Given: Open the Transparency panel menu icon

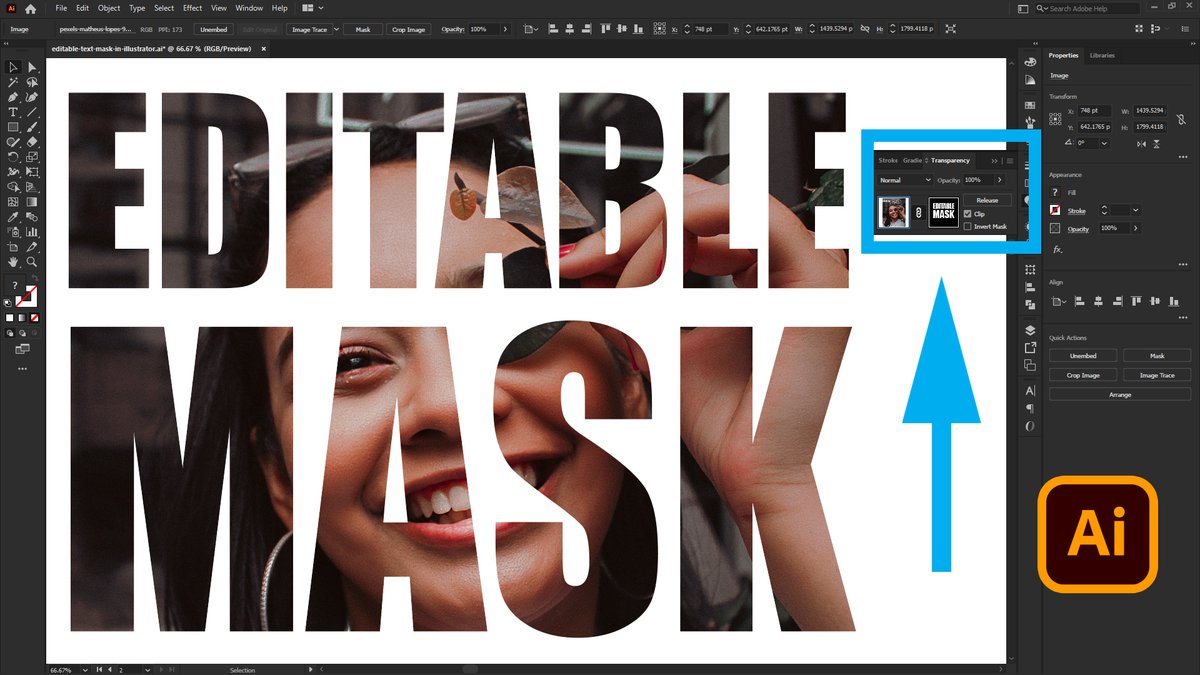Looking at the screenshot, I should (1010, 161).
